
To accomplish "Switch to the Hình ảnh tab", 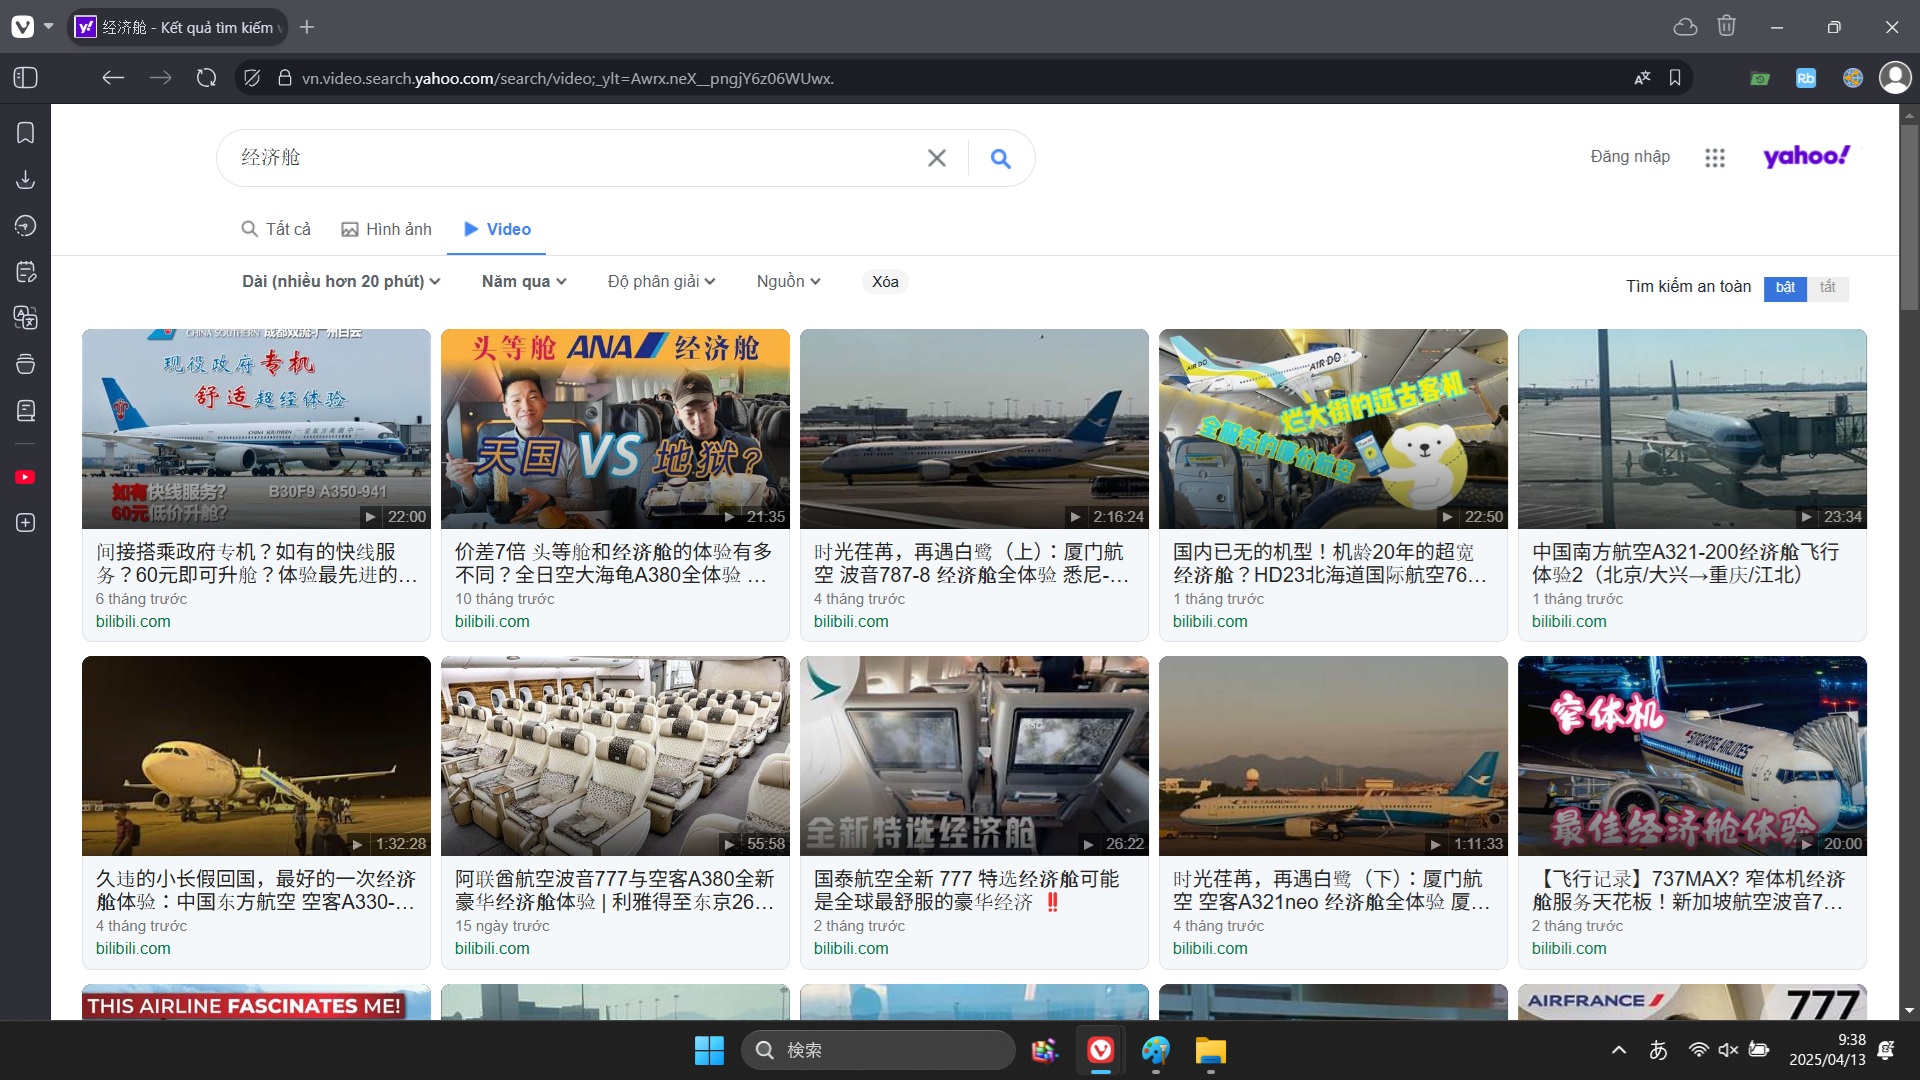I will point(387,229).
